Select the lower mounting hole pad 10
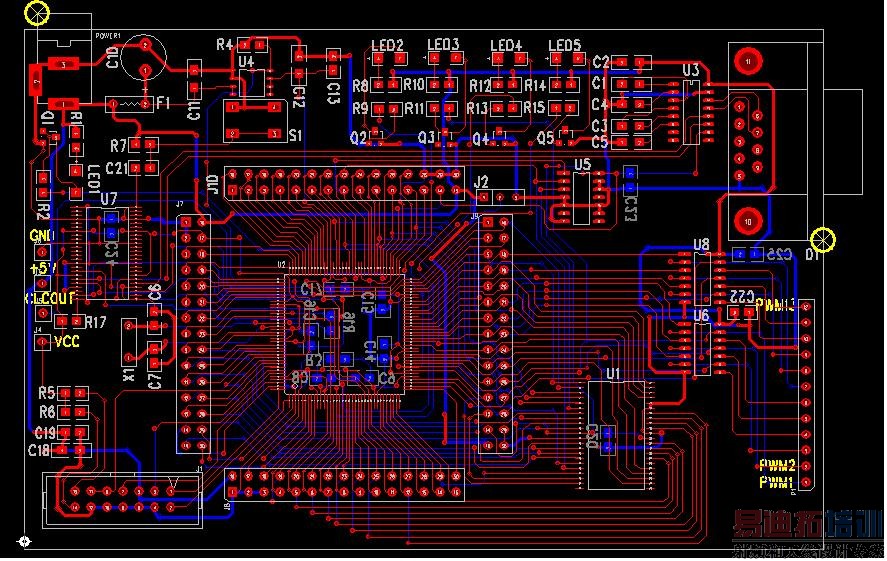The height and width of the screenshot is (561, 887). 748,221
